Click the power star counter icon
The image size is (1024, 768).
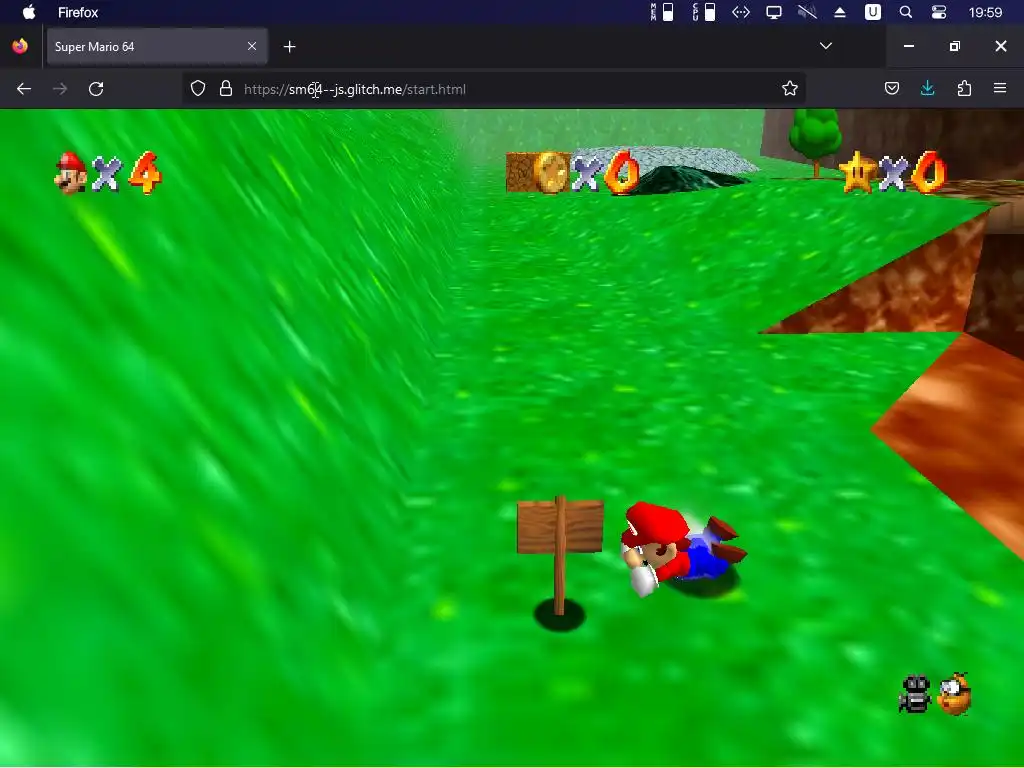(x=857, y=172)
